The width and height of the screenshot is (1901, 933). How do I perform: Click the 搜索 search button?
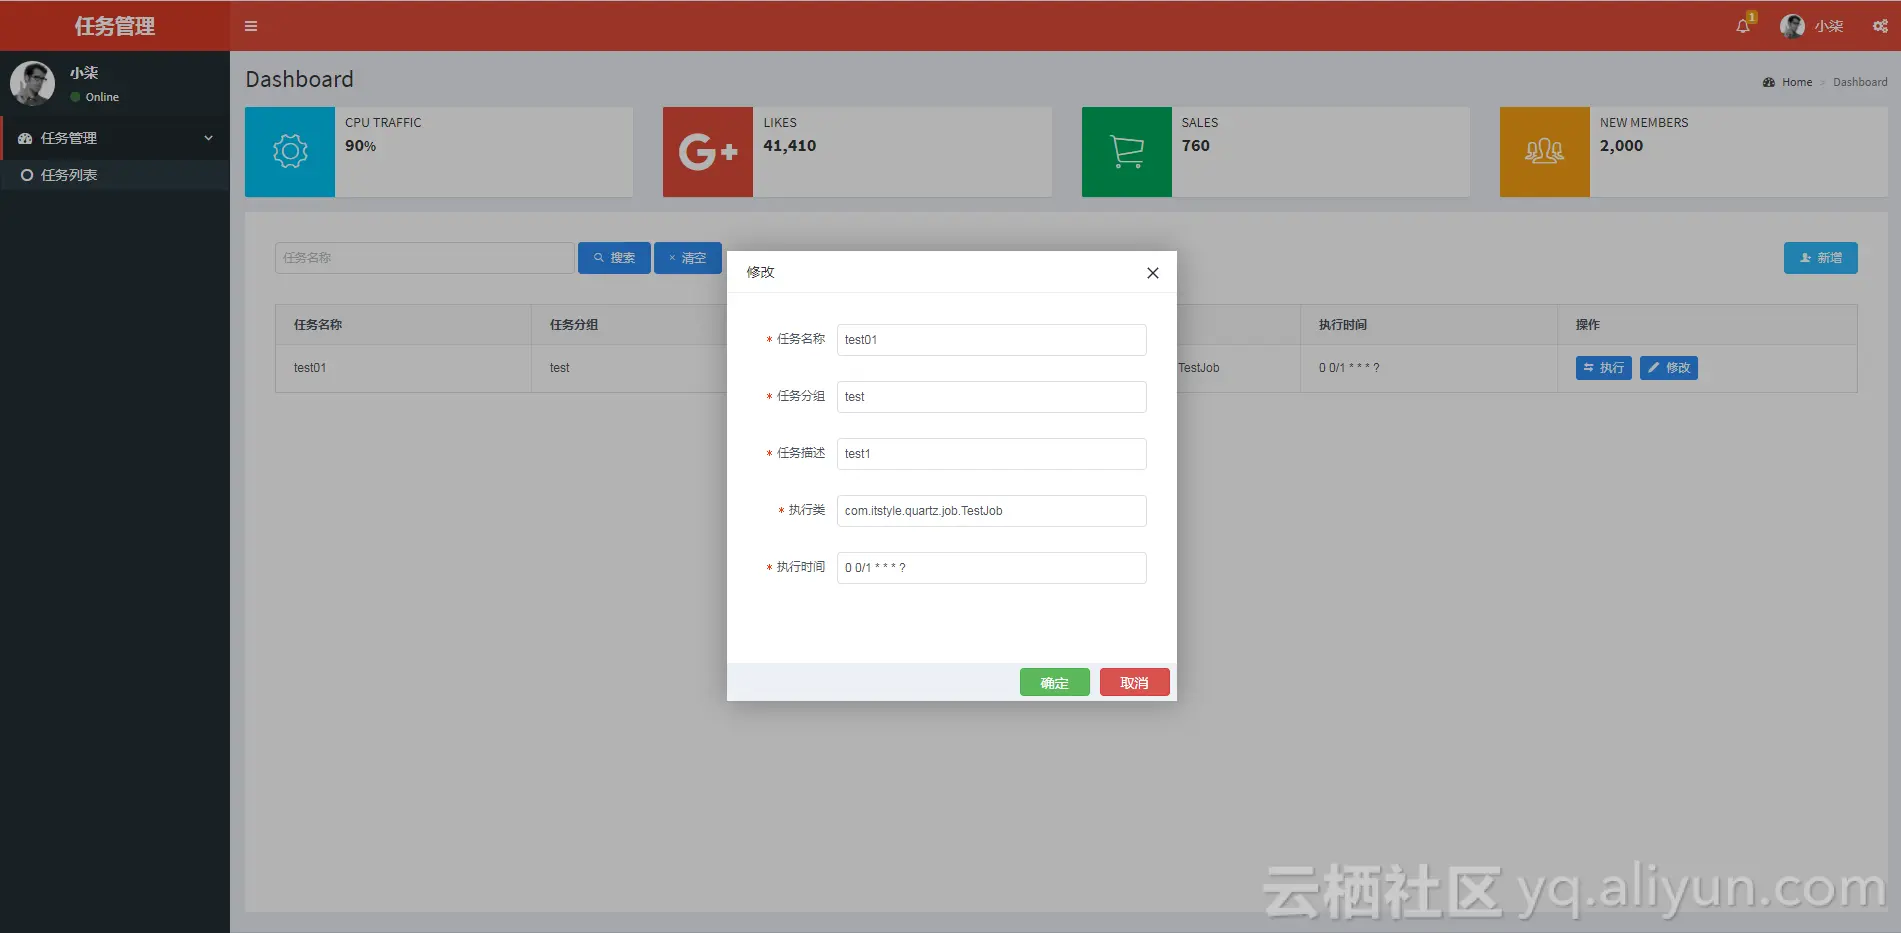coord(614,258)
